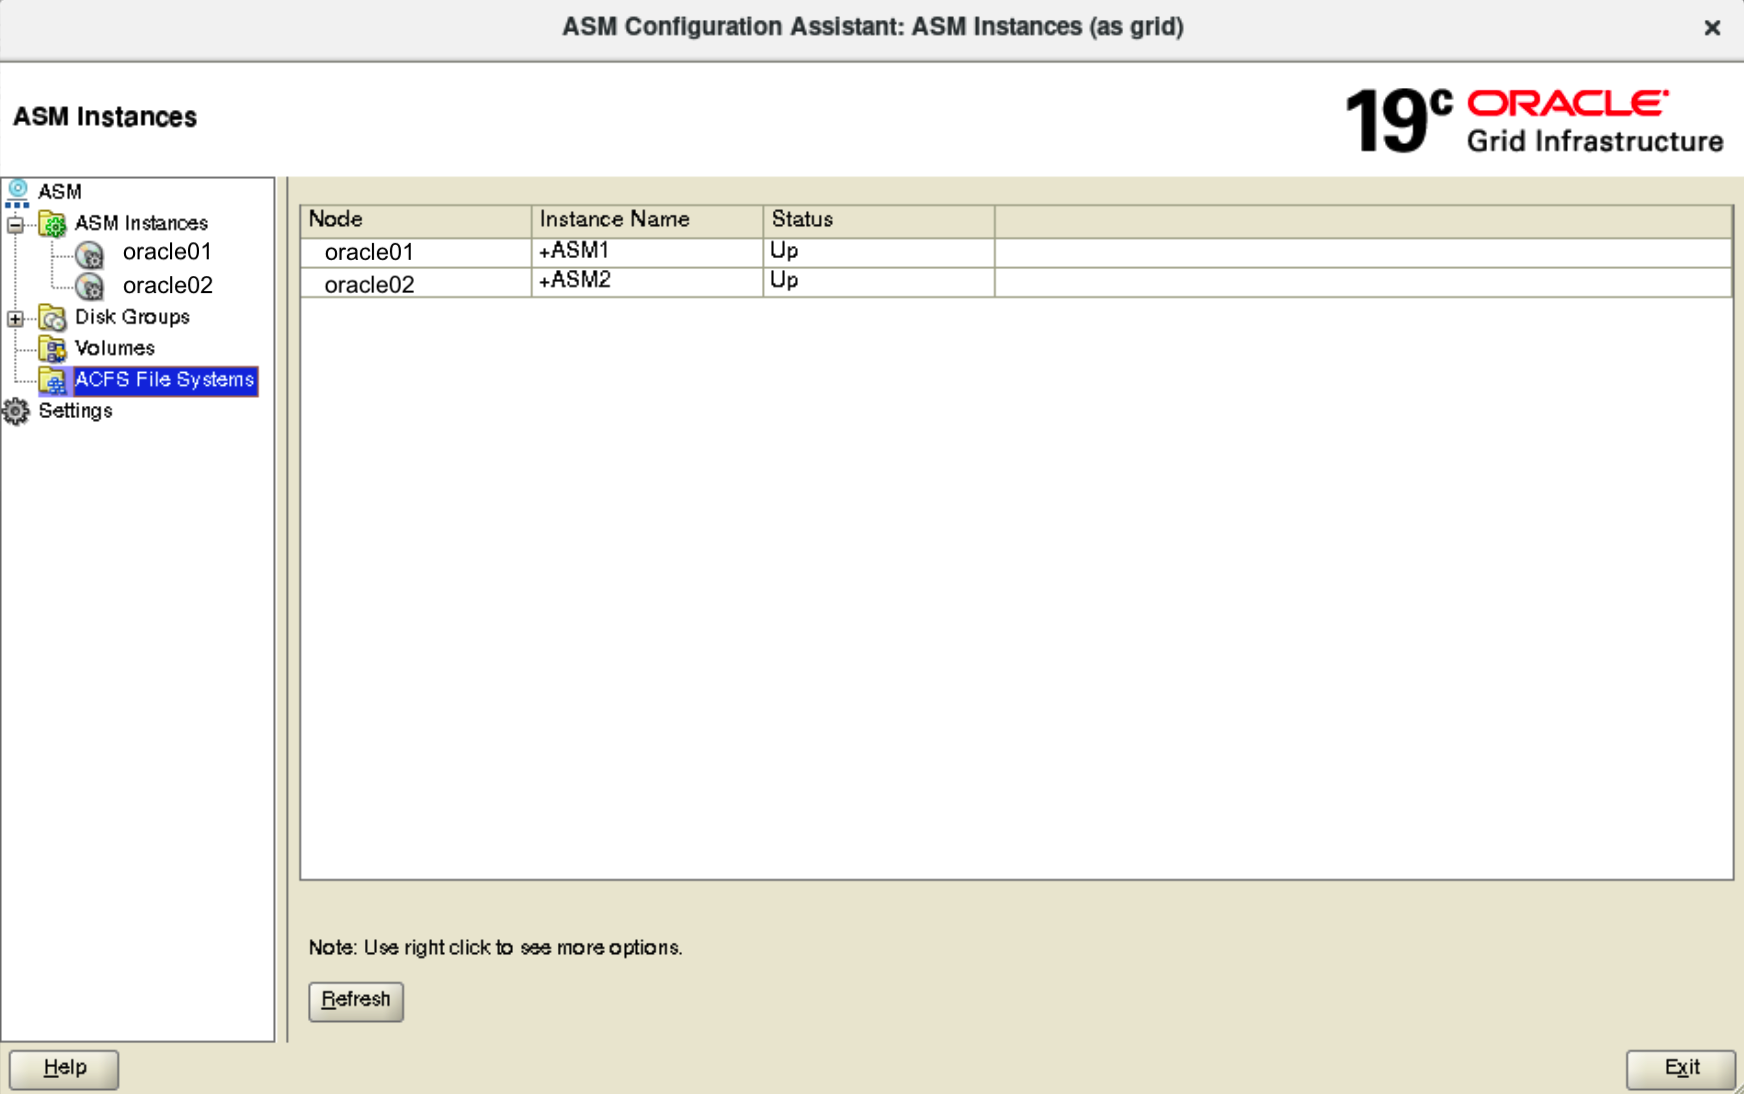Click the ACFS File Systems folder icon
This screenshot has width=1744, height=1094.
(52, 380)
